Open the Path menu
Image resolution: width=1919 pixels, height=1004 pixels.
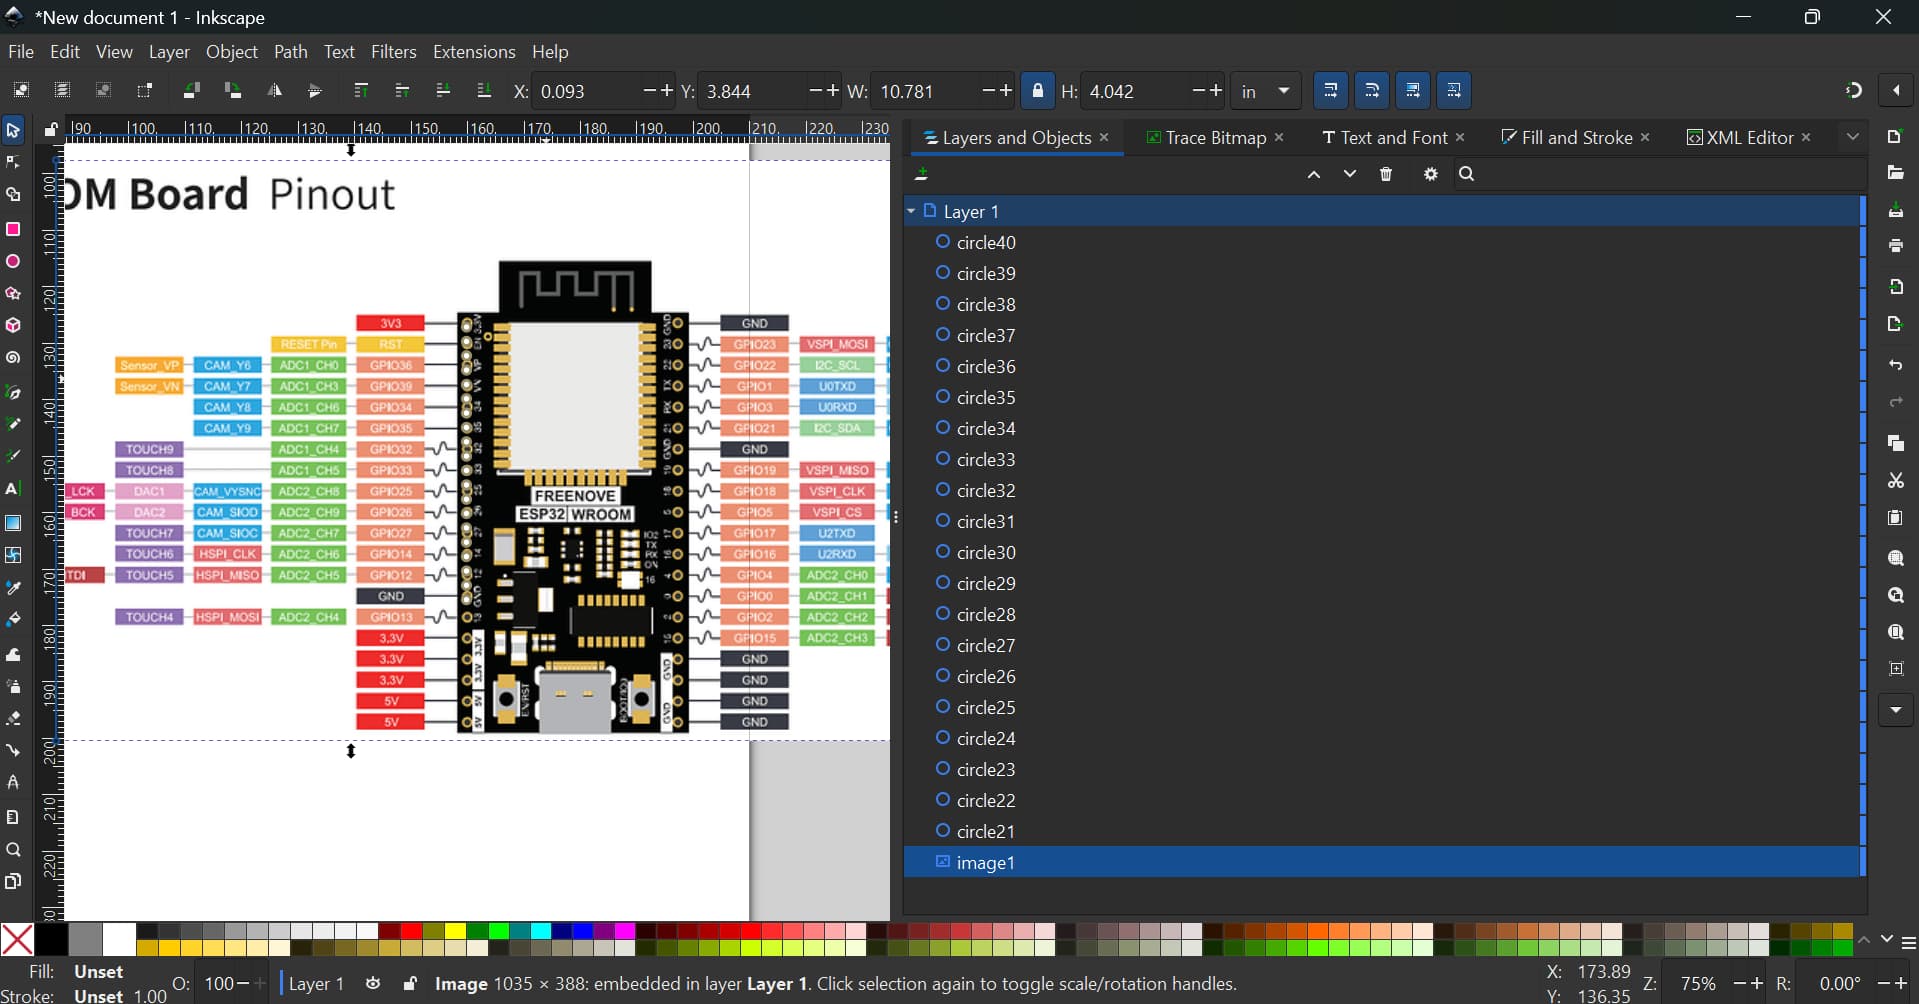[x=291, y=52]
